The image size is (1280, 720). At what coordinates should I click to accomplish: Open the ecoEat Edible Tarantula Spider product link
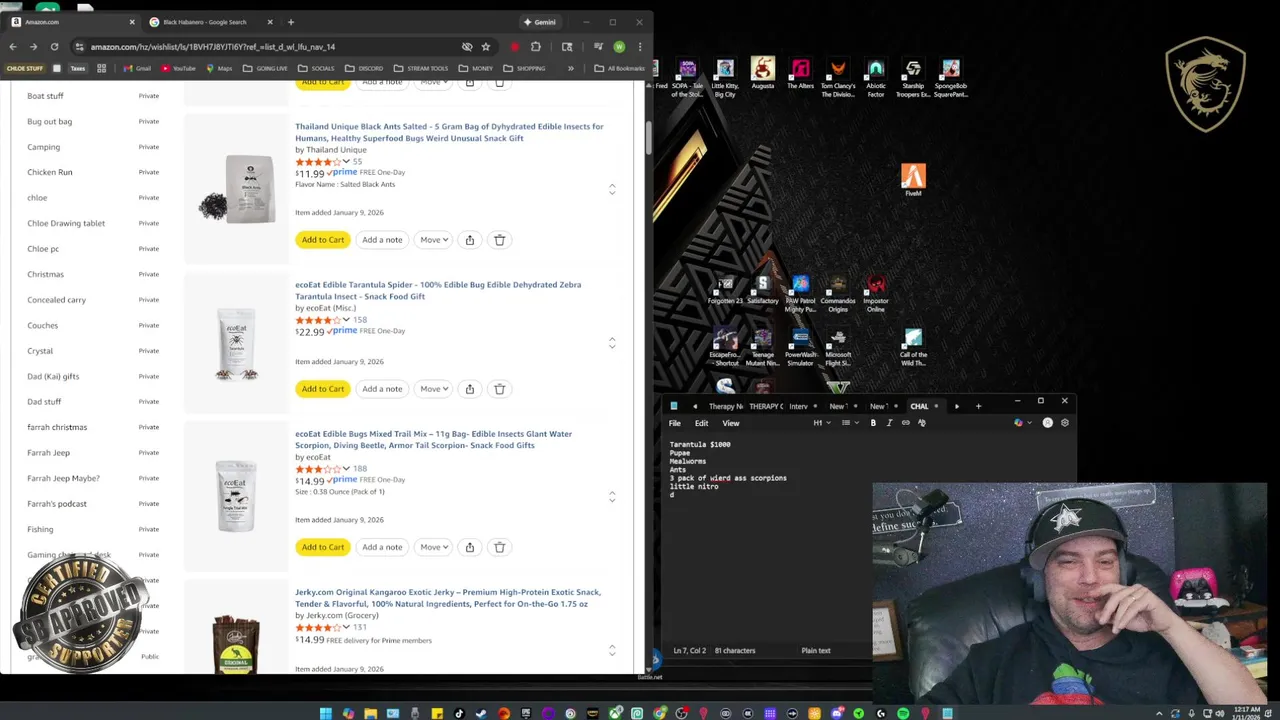tap(438, 290)
